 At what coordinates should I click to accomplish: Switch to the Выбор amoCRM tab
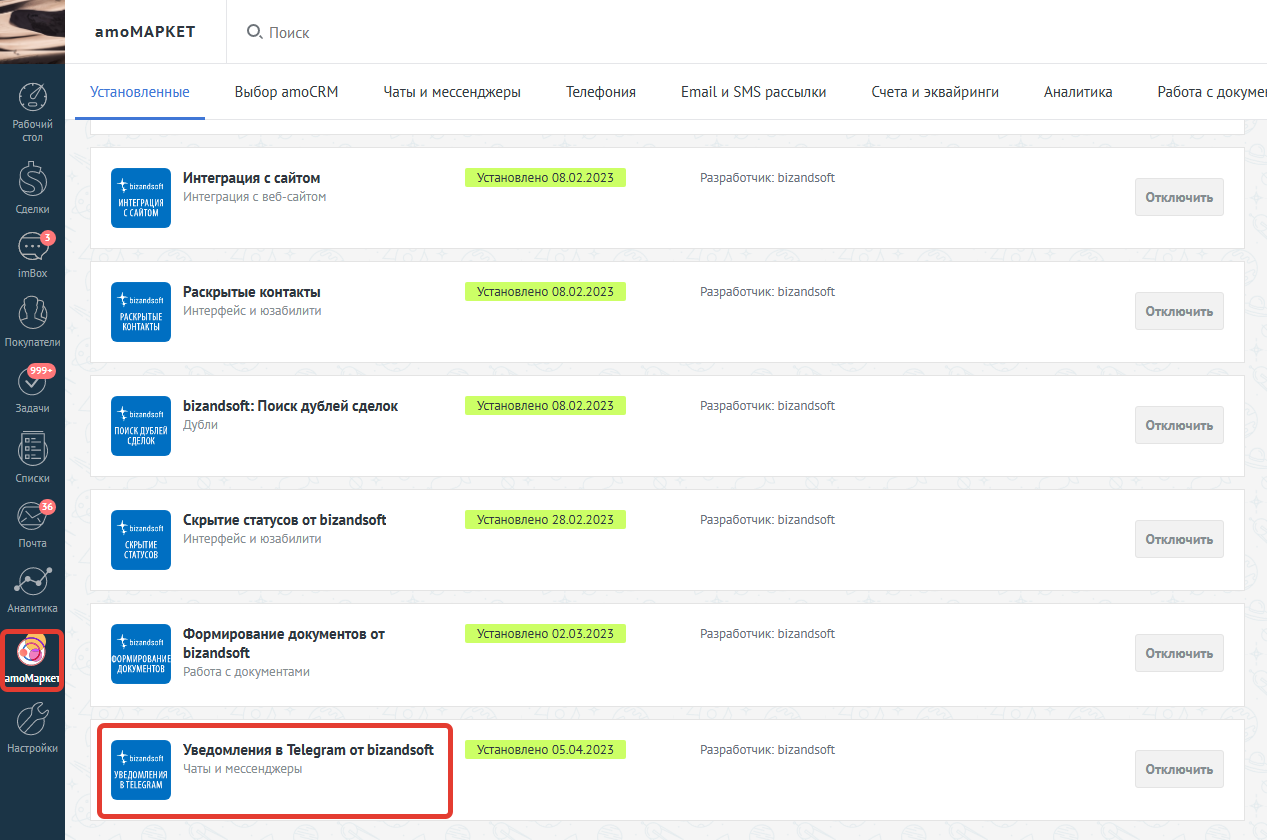(x=287, y=92)
